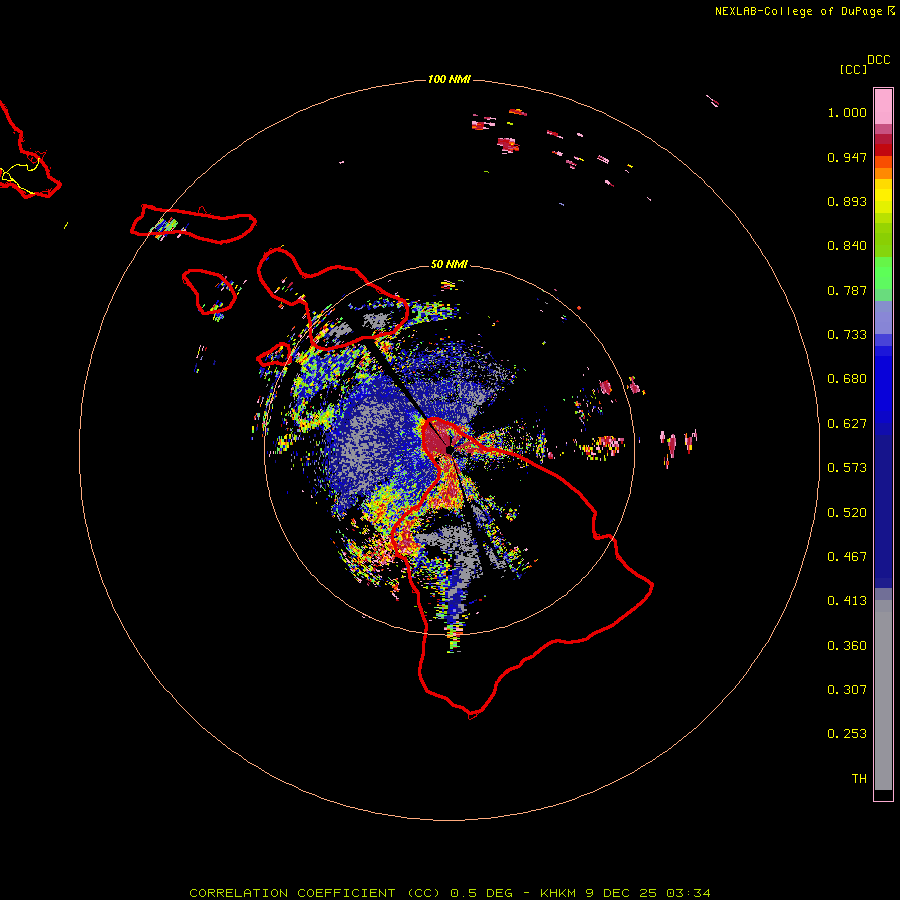Click the 1.000 scale value

tap(847, 112)
